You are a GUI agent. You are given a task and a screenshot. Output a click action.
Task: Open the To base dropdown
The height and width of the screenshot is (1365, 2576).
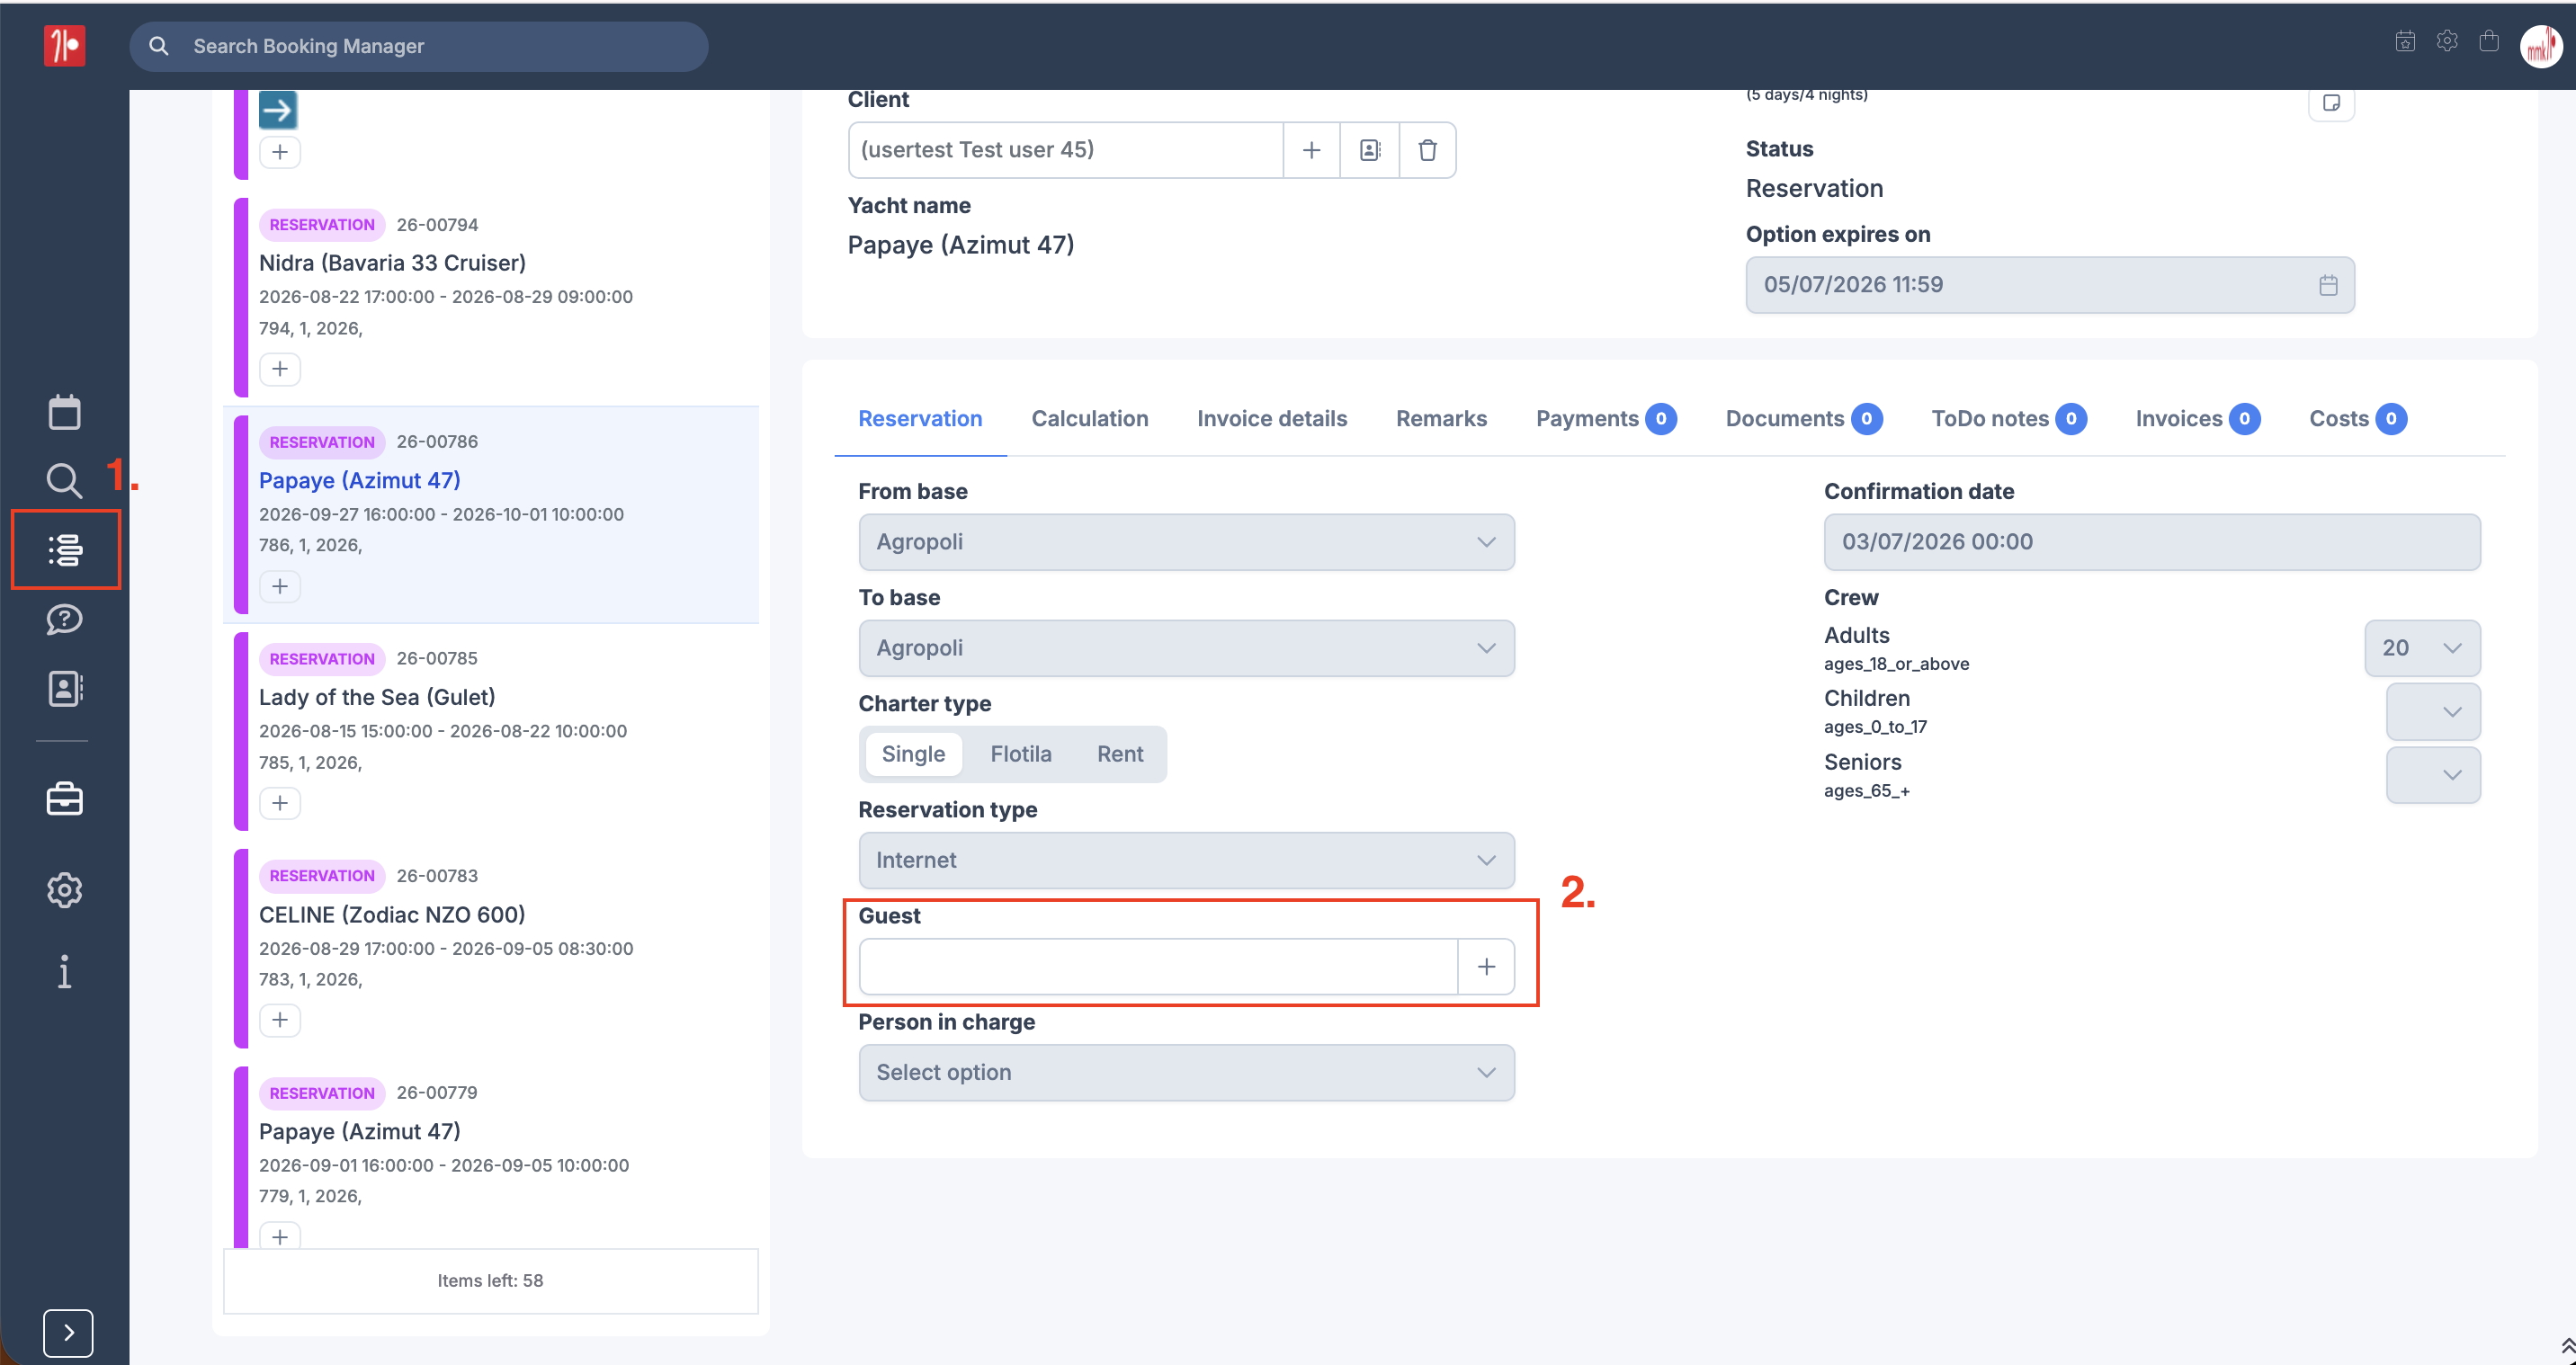pyautogui.click(x=1186, y=648)
